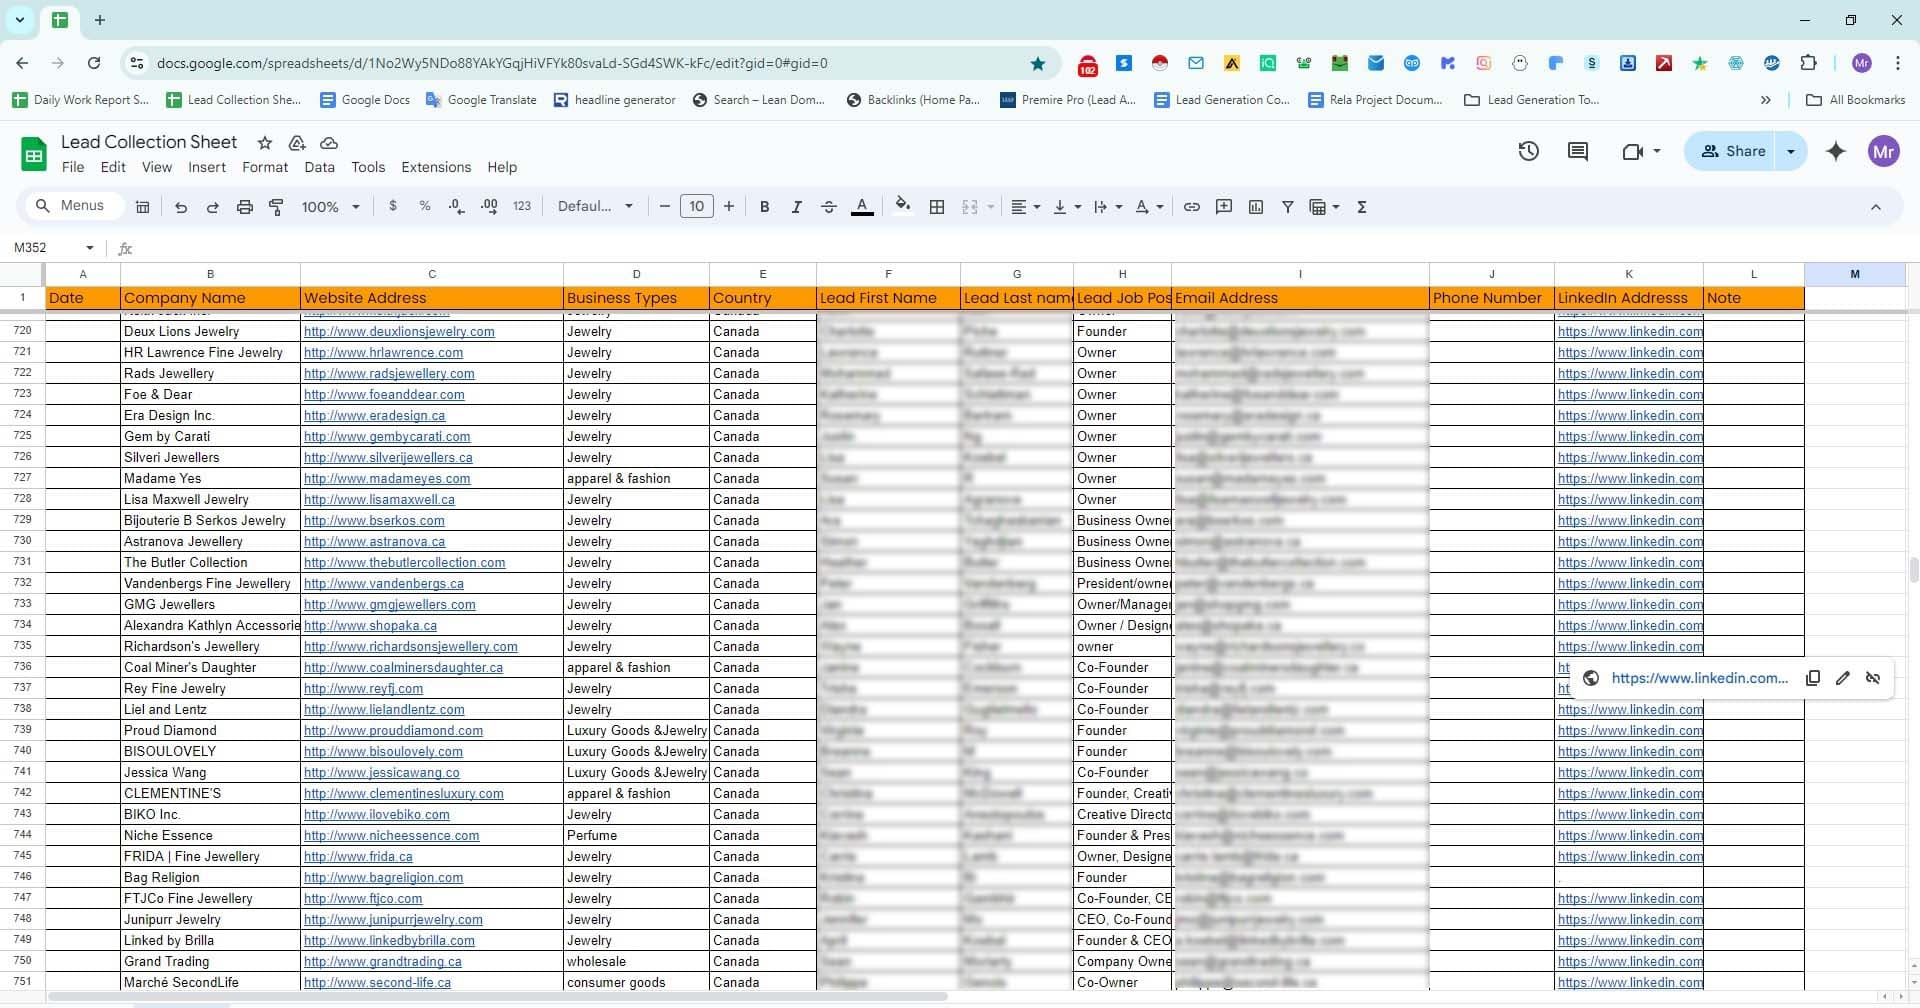
Task: Open the Insert menu
Action: click(207, 167)
